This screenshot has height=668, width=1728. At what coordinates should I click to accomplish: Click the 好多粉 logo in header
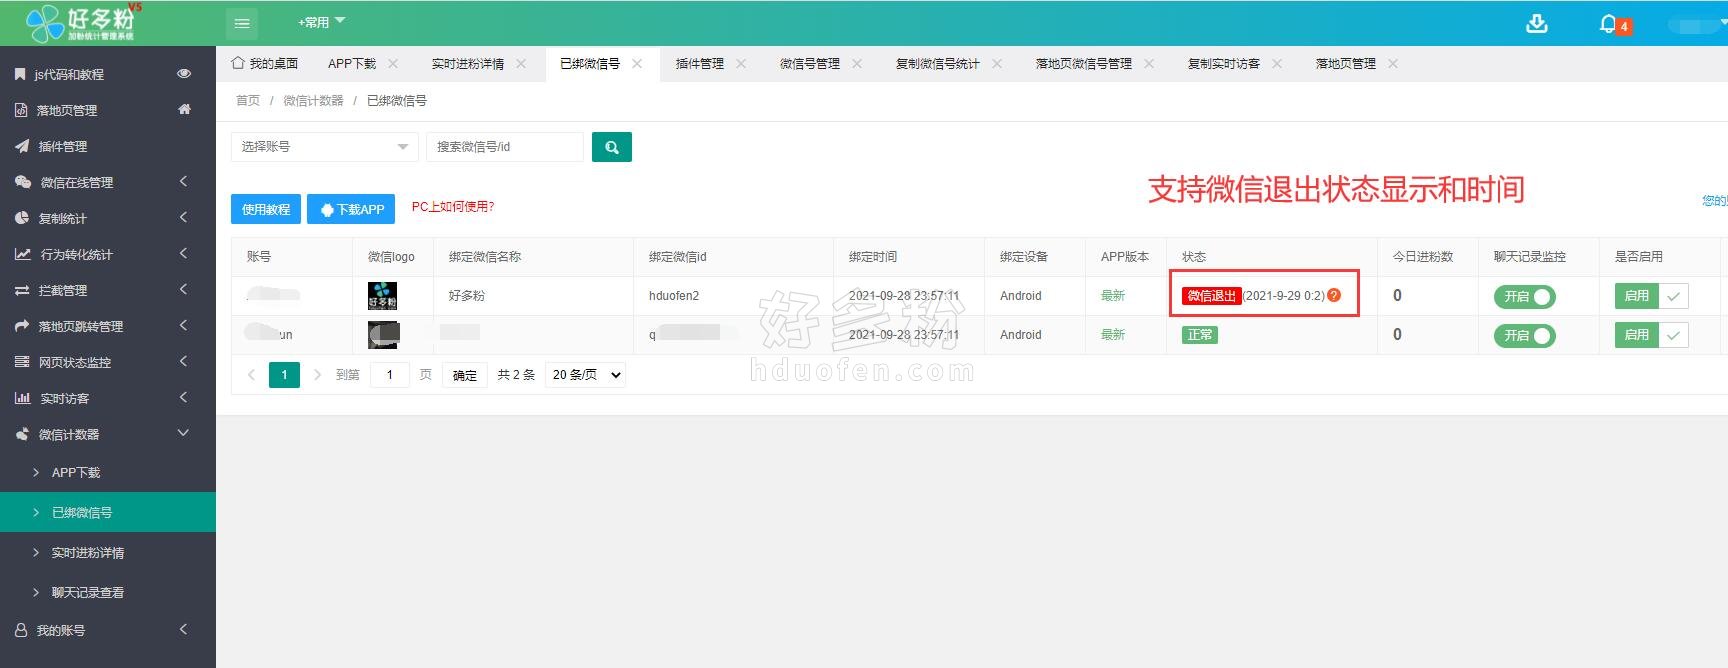coord(83,22)
